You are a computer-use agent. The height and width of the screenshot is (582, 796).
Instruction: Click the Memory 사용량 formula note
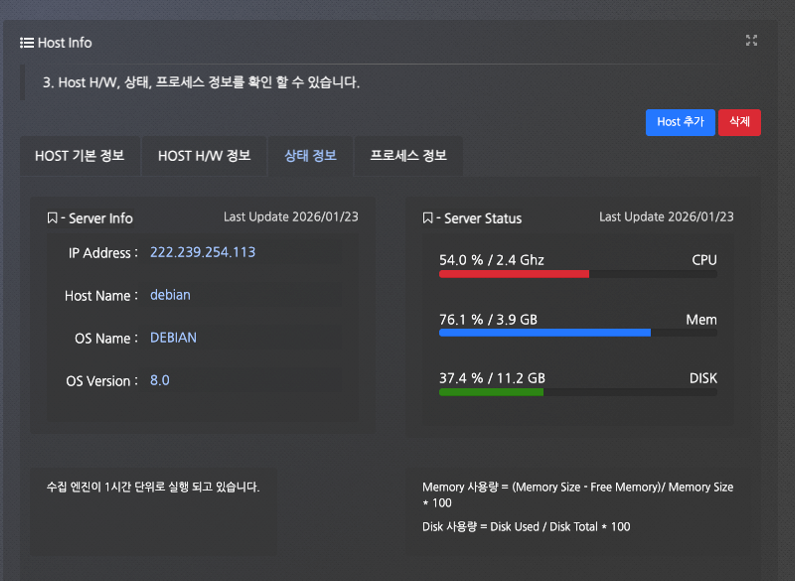point(577,494)
